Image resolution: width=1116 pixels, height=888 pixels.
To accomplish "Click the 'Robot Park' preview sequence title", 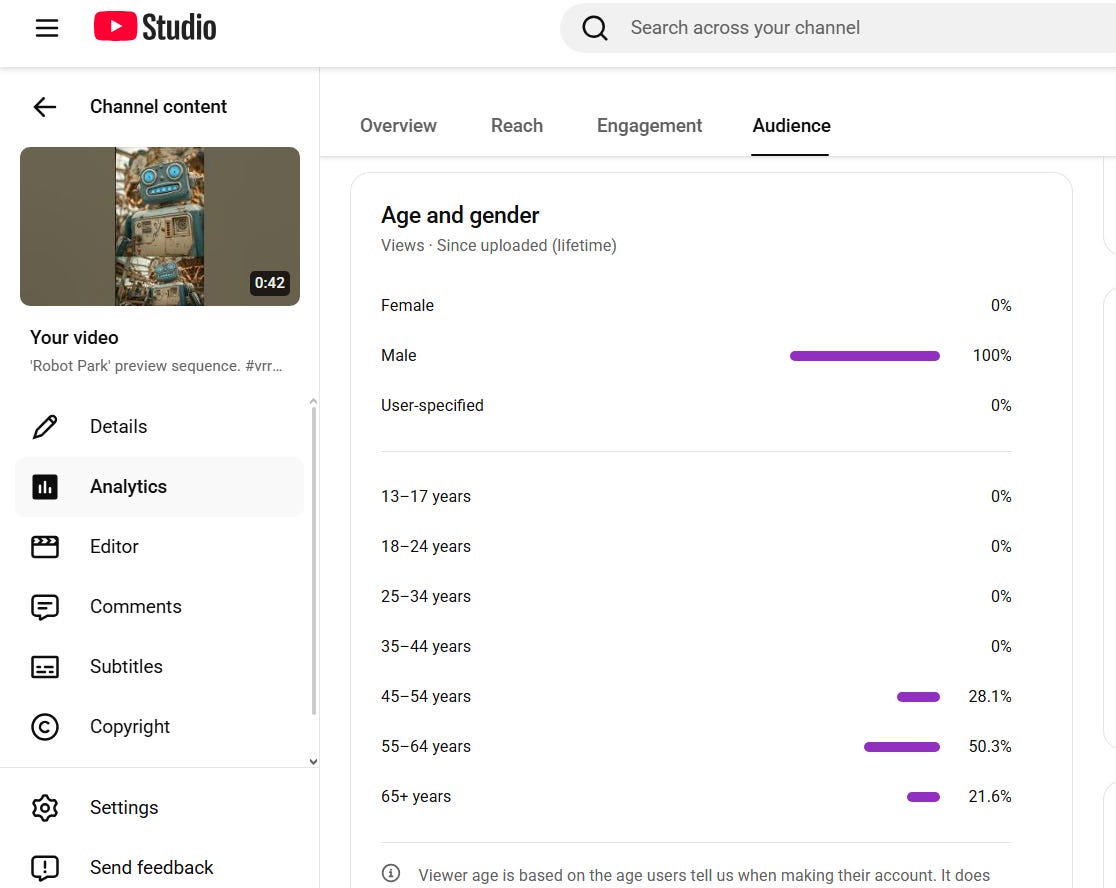I will click(x=156, y=366).
